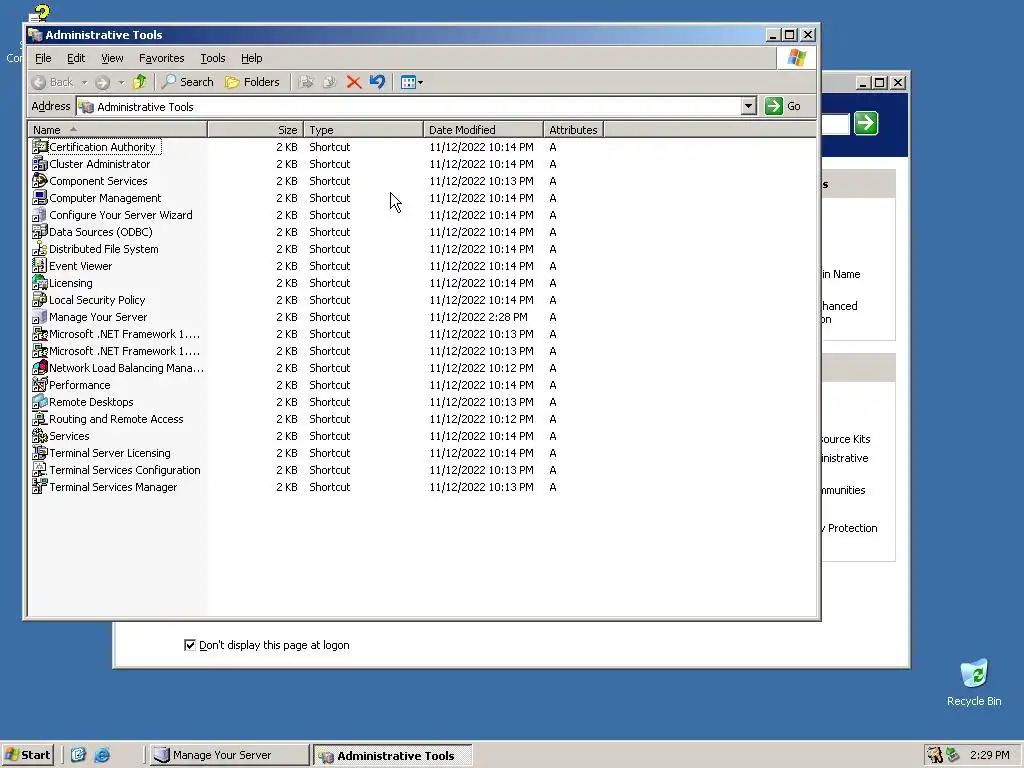Screen dimensions: 1024x768
Task: Click 11/12/2022 2:28 PM date cell
Action: coord(478,317)
